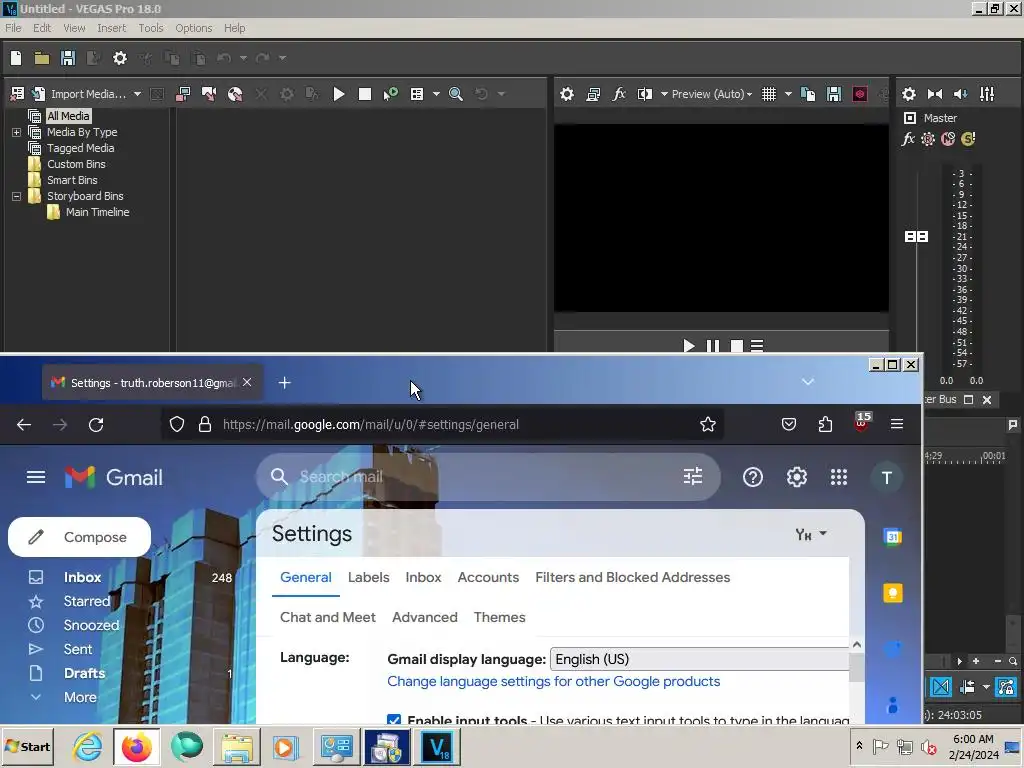Click Change language settings for other Google products

[554, 681]
